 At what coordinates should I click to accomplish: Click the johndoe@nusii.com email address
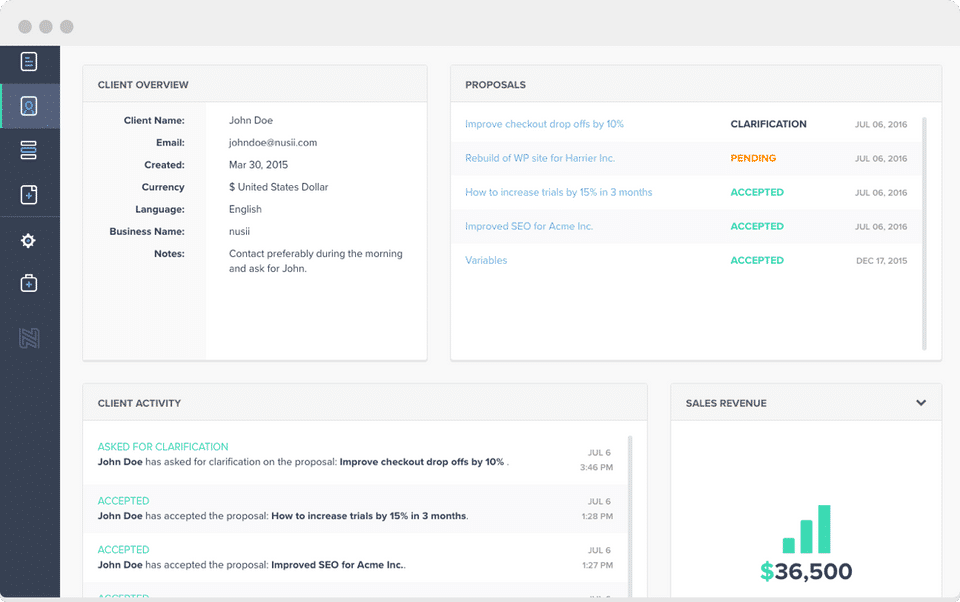click(x=273, y=143)
